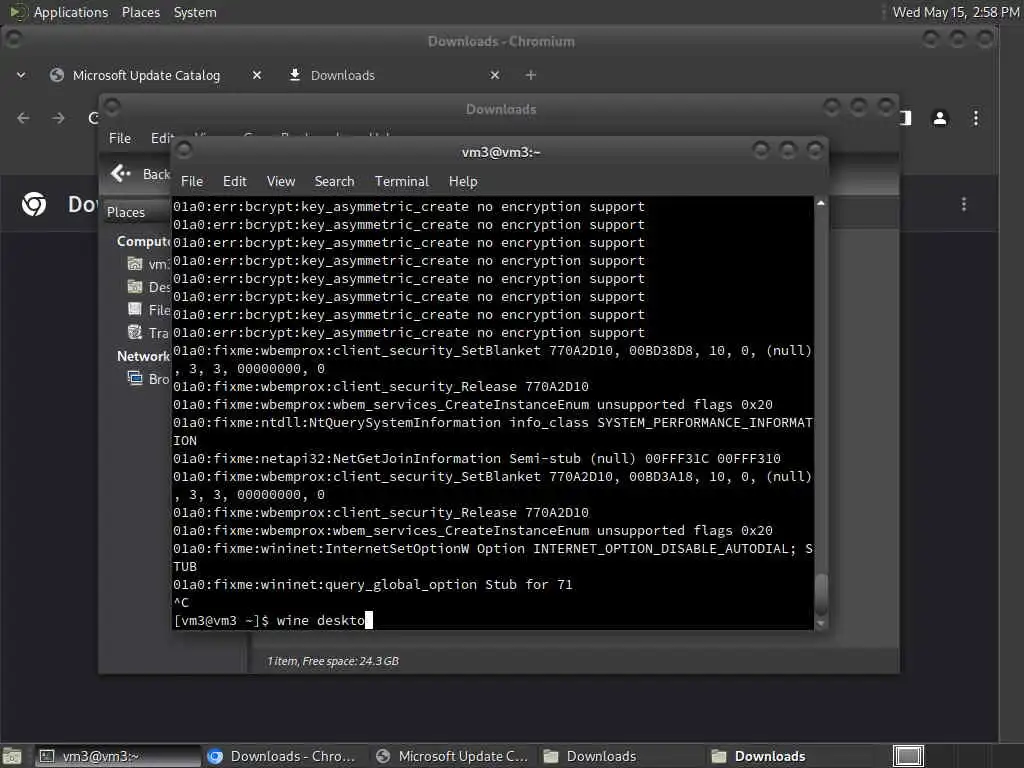This screenshot has height=768, width=1024.
Task: Go back in Chromium browser
Action: [x=24, y=118]
